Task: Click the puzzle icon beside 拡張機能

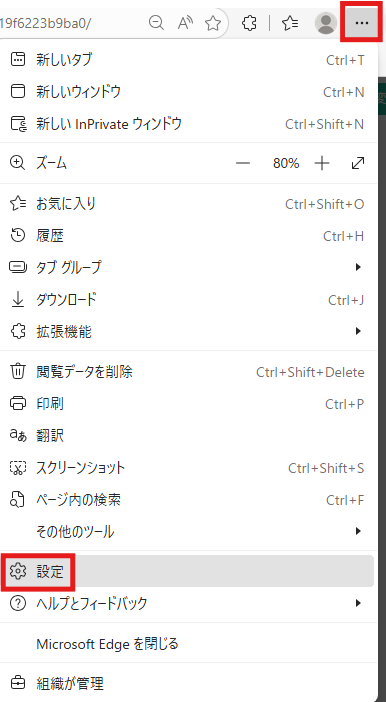Action: coord(18,332)
